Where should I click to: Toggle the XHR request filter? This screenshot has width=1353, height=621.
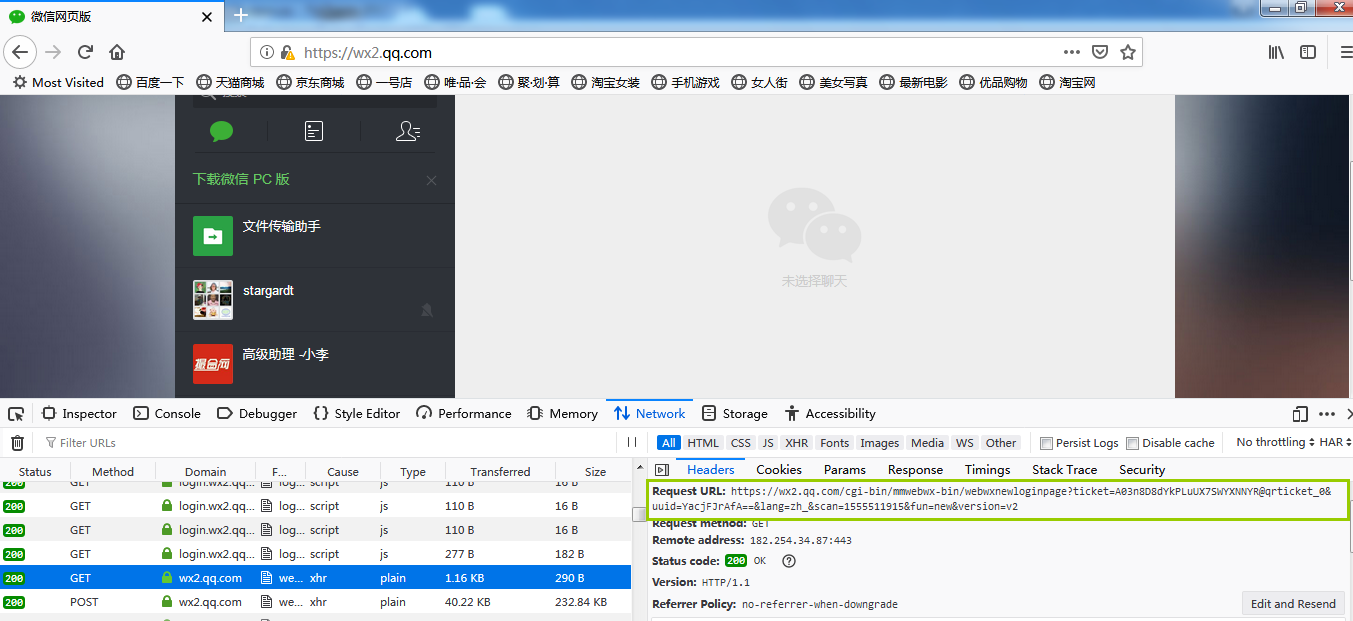click(796, 443)
